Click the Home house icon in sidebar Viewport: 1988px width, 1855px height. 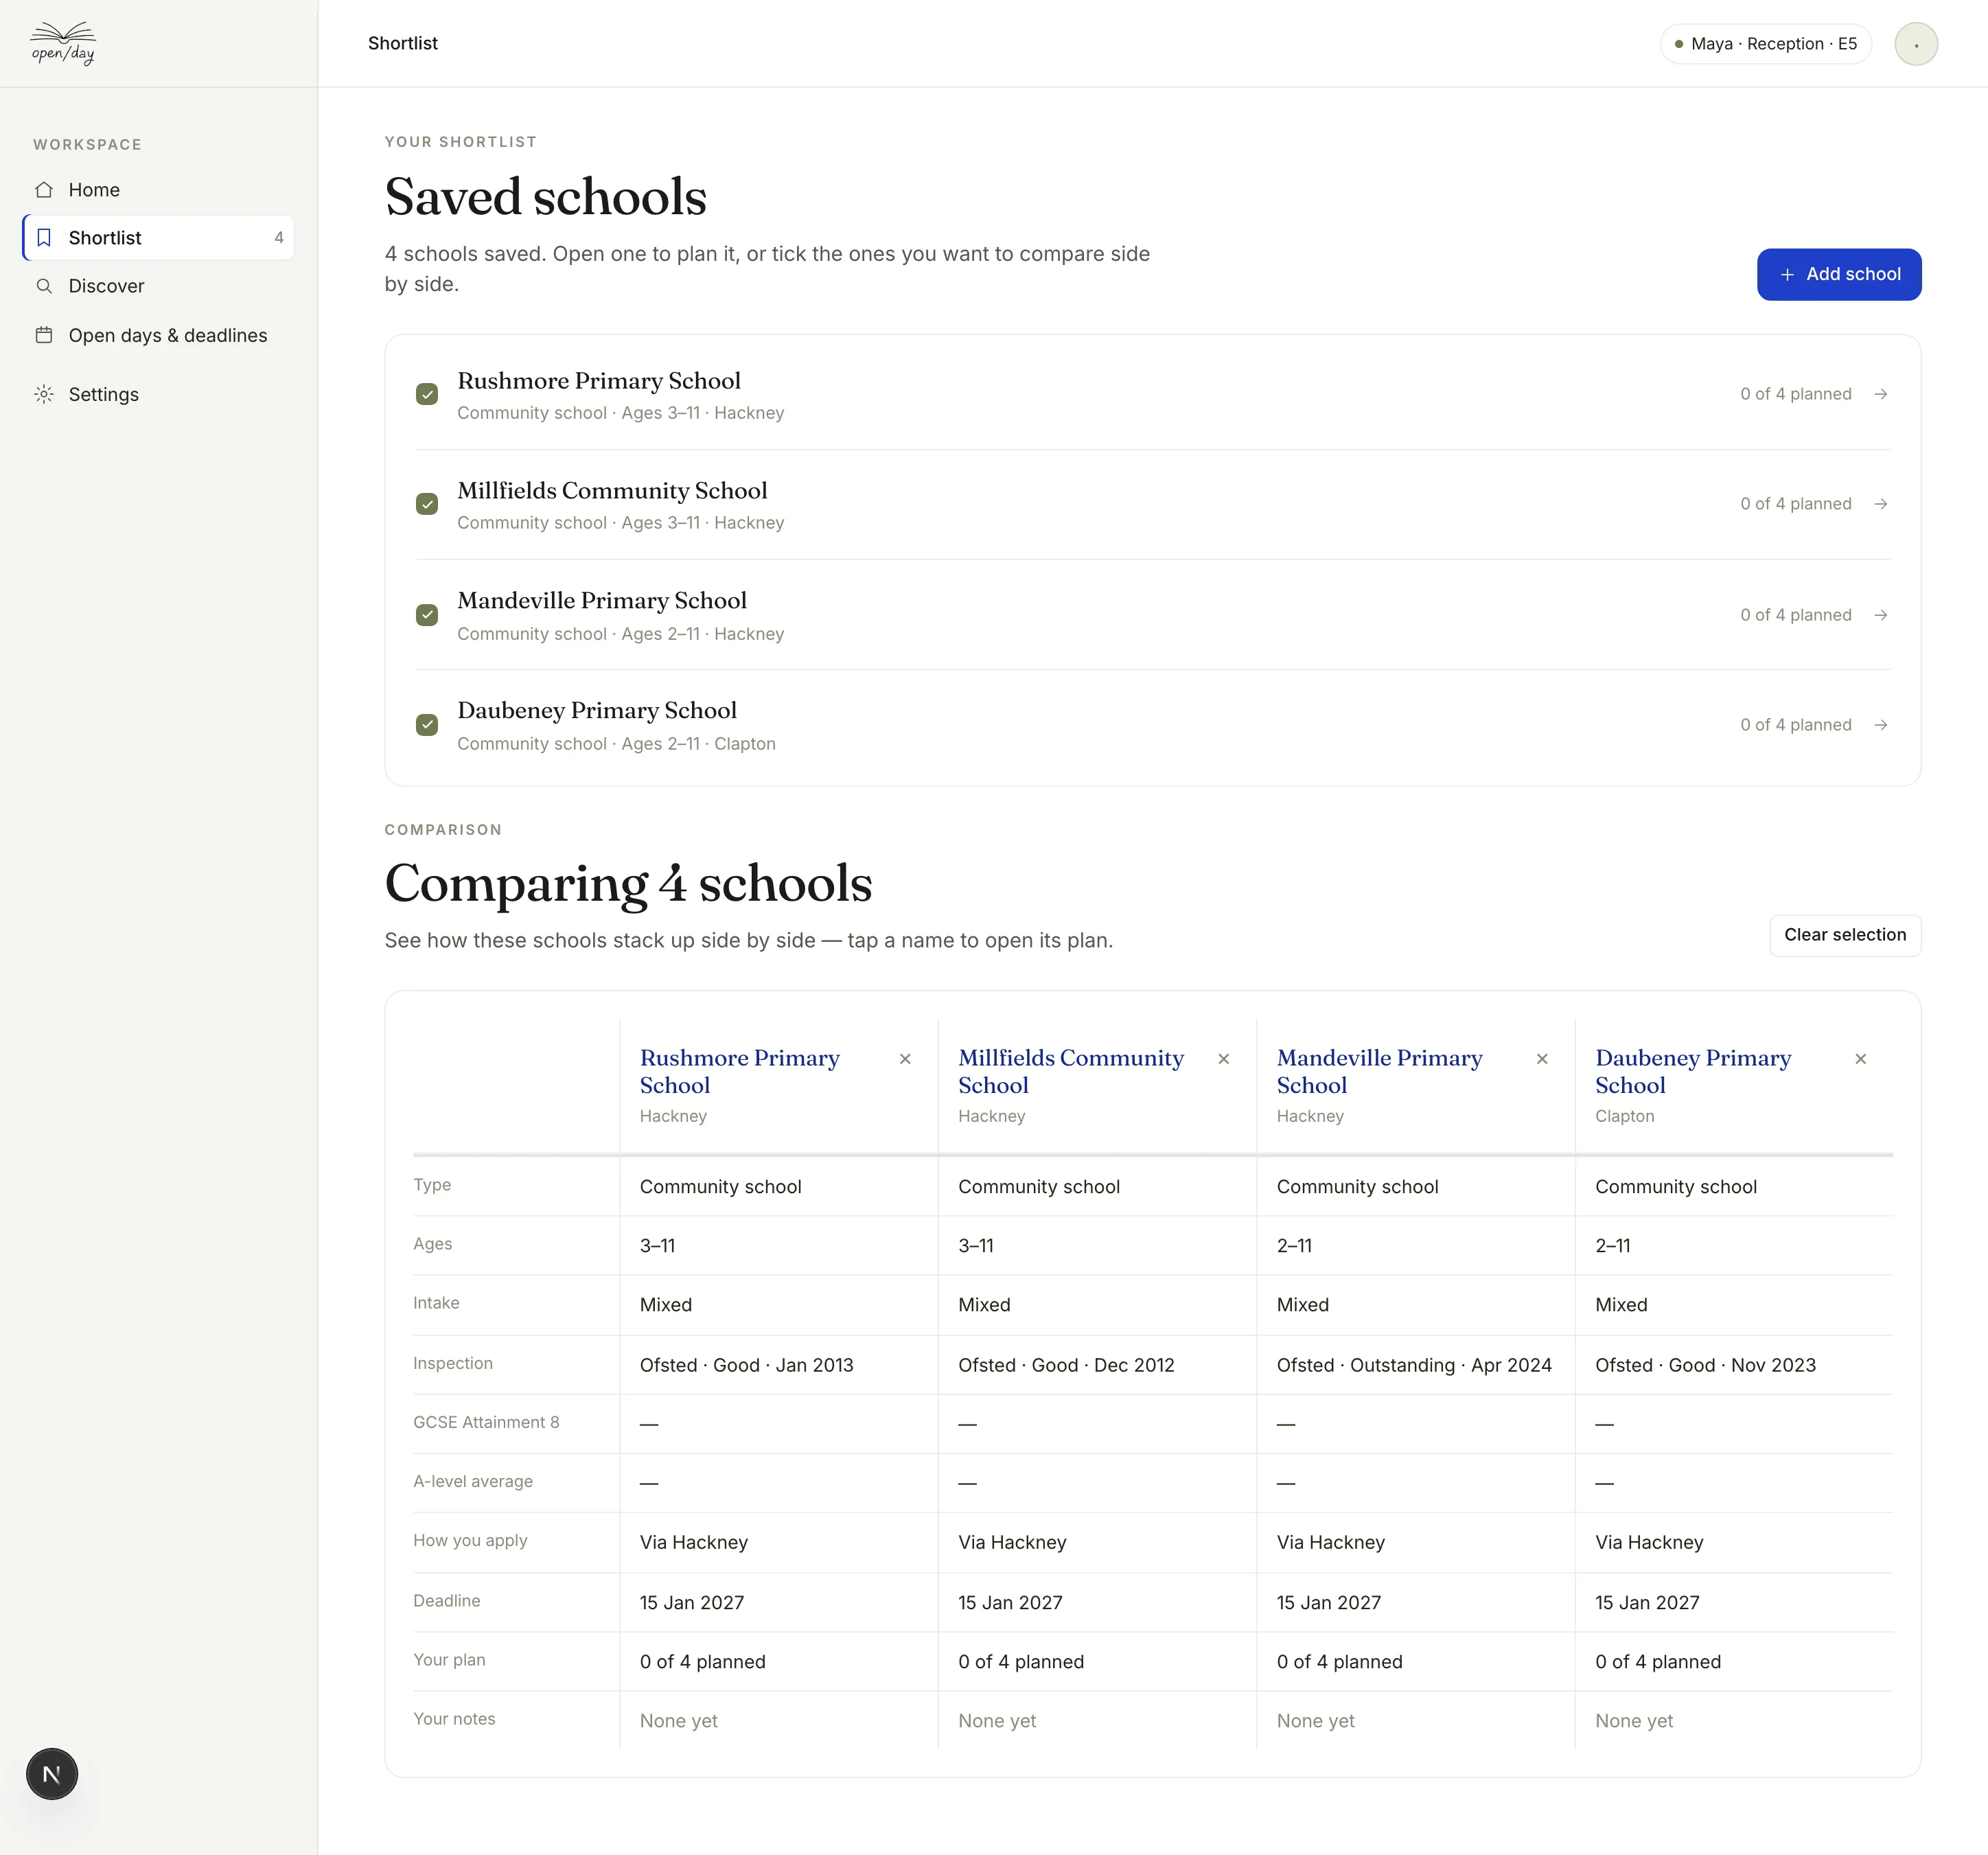click(44, 190)
